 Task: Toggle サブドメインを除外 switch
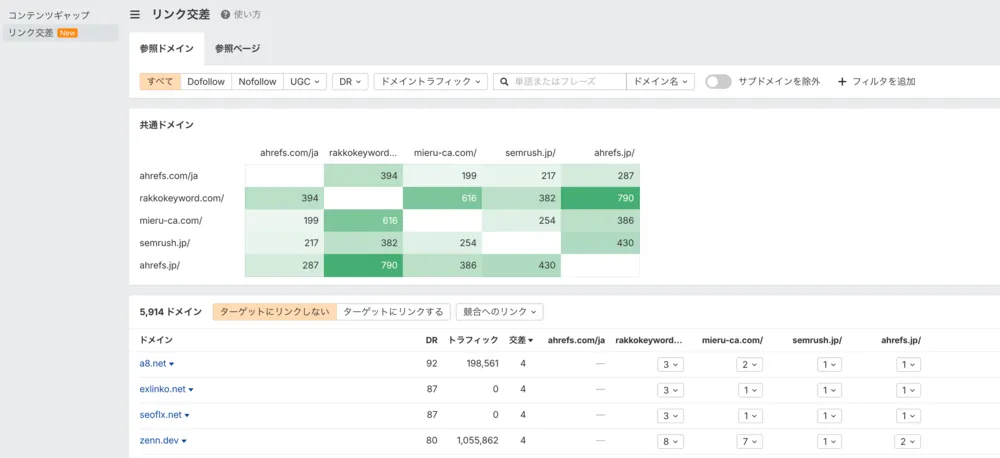tap(718, 82)
